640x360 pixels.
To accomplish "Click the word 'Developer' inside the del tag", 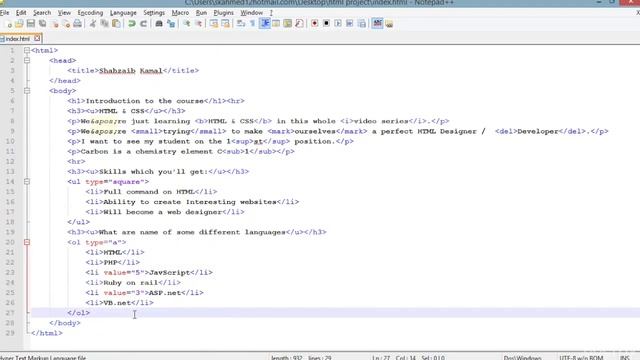I will (538, 131).
